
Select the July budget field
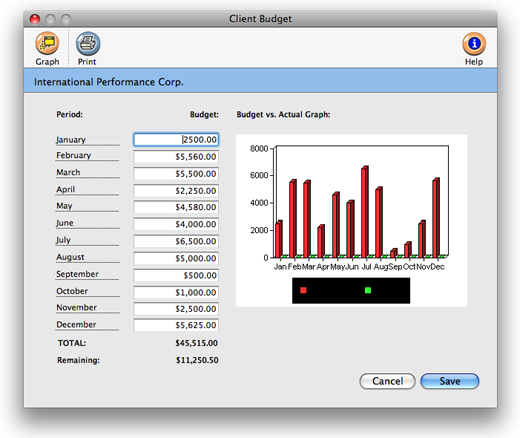pos(176,241)
